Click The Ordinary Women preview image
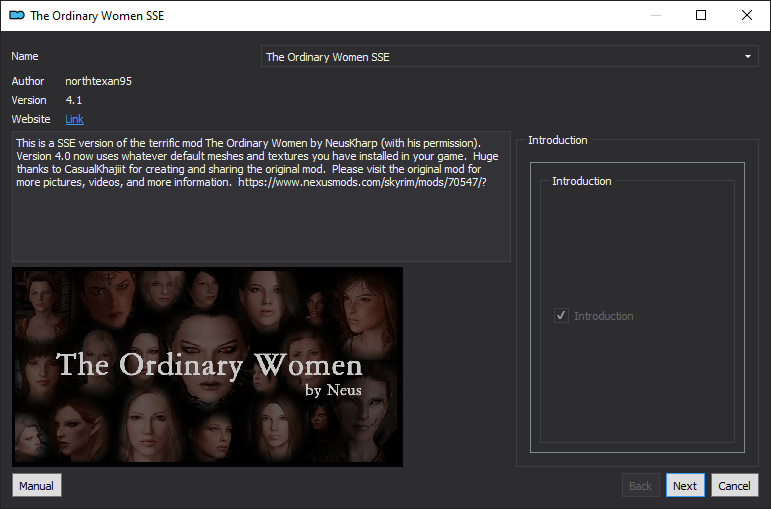 pos(208,367)
